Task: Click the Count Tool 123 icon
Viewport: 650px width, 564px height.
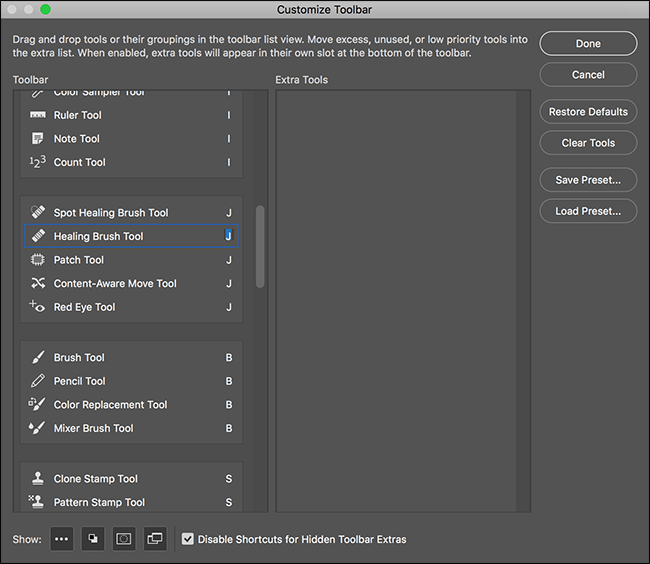Action: tap(38, 162)
